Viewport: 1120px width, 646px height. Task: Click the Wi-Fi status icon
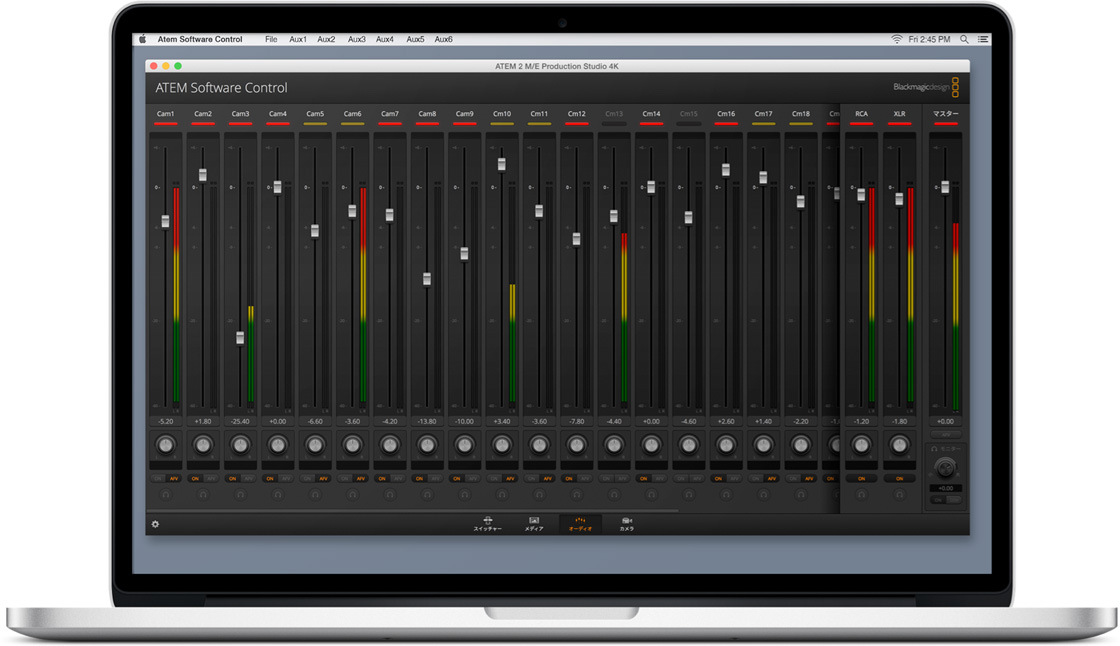click(896, 39)
